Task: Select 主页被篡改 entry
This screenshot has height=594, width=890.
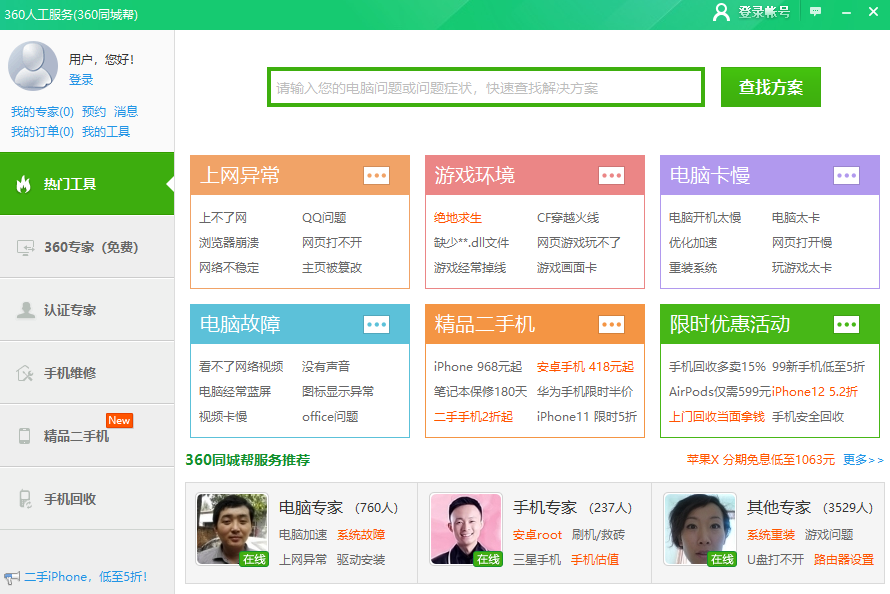Action: (332, 268)
